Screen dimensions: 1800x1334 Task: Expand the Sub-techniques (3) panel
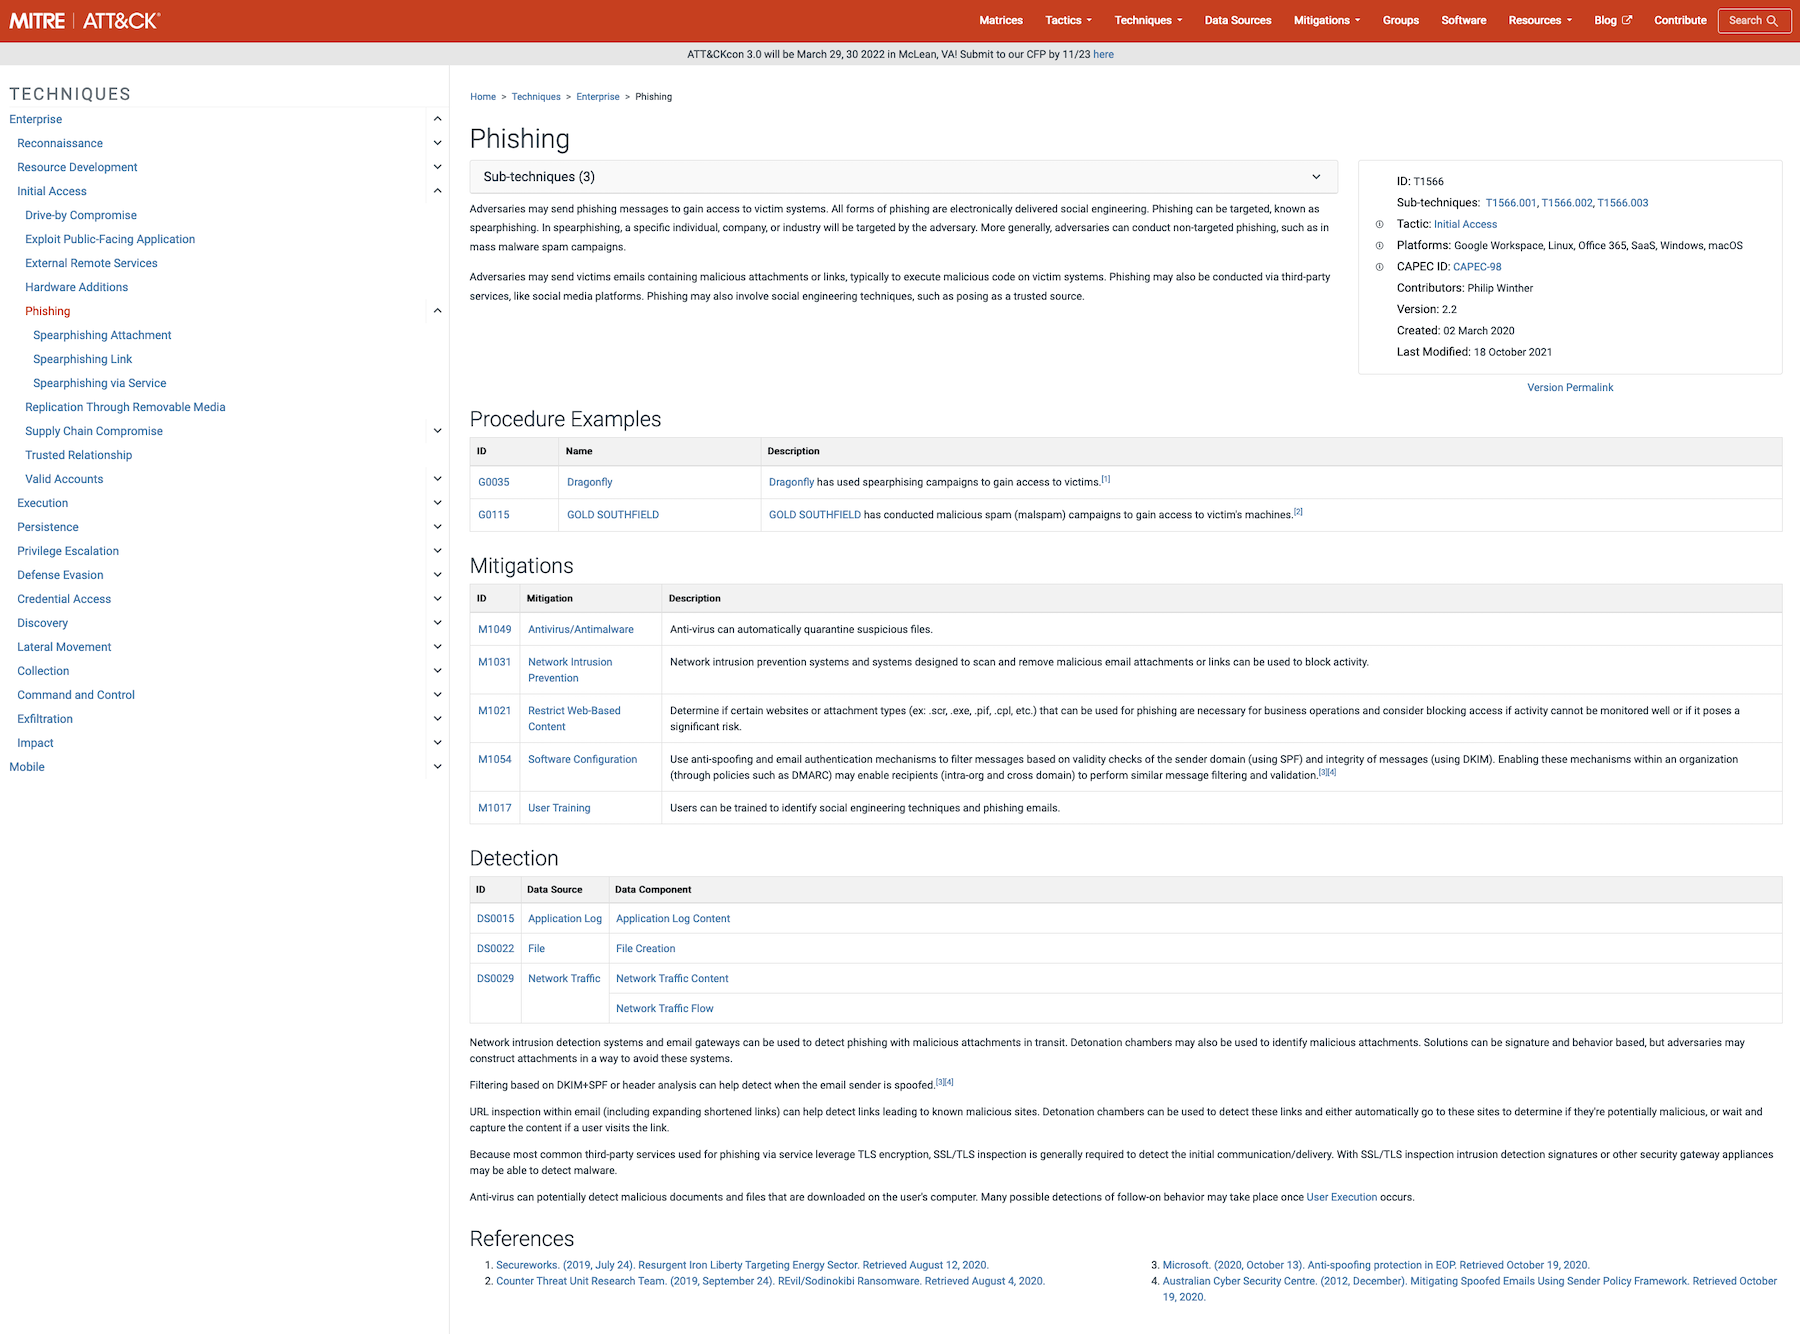tap(903, 177)
